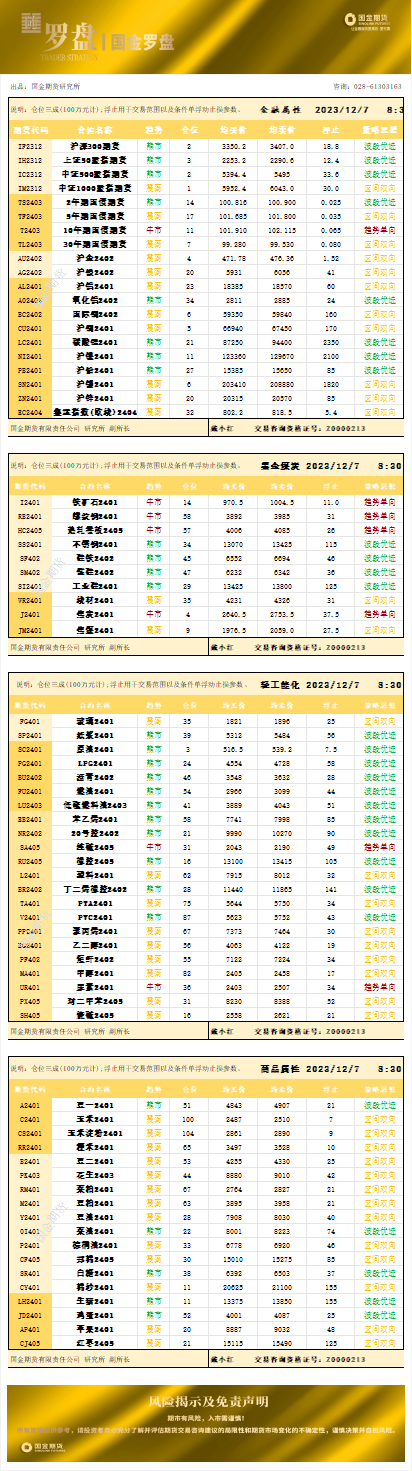Viewport: 412px width, 1471px height.
Task: Select contract code IF2312
Action: pyautogui.click(x=30, y=146)
